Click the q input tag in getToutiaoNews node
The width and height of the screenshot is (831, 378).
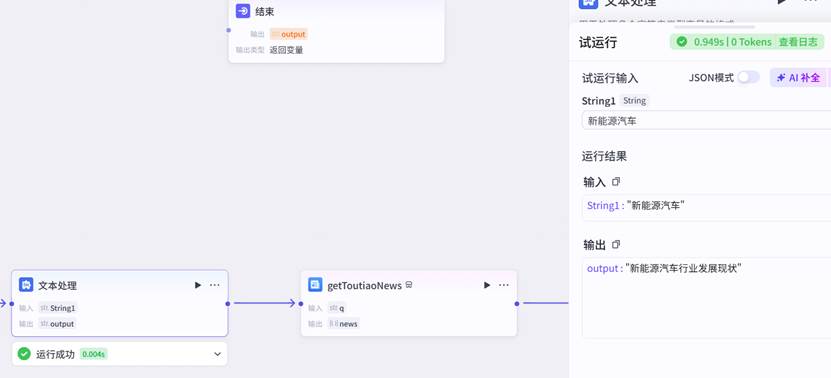coord(337,308)
